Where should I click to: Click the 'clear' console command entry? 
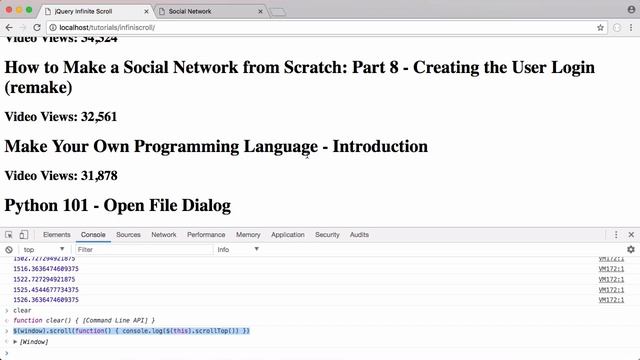point(22,311)
